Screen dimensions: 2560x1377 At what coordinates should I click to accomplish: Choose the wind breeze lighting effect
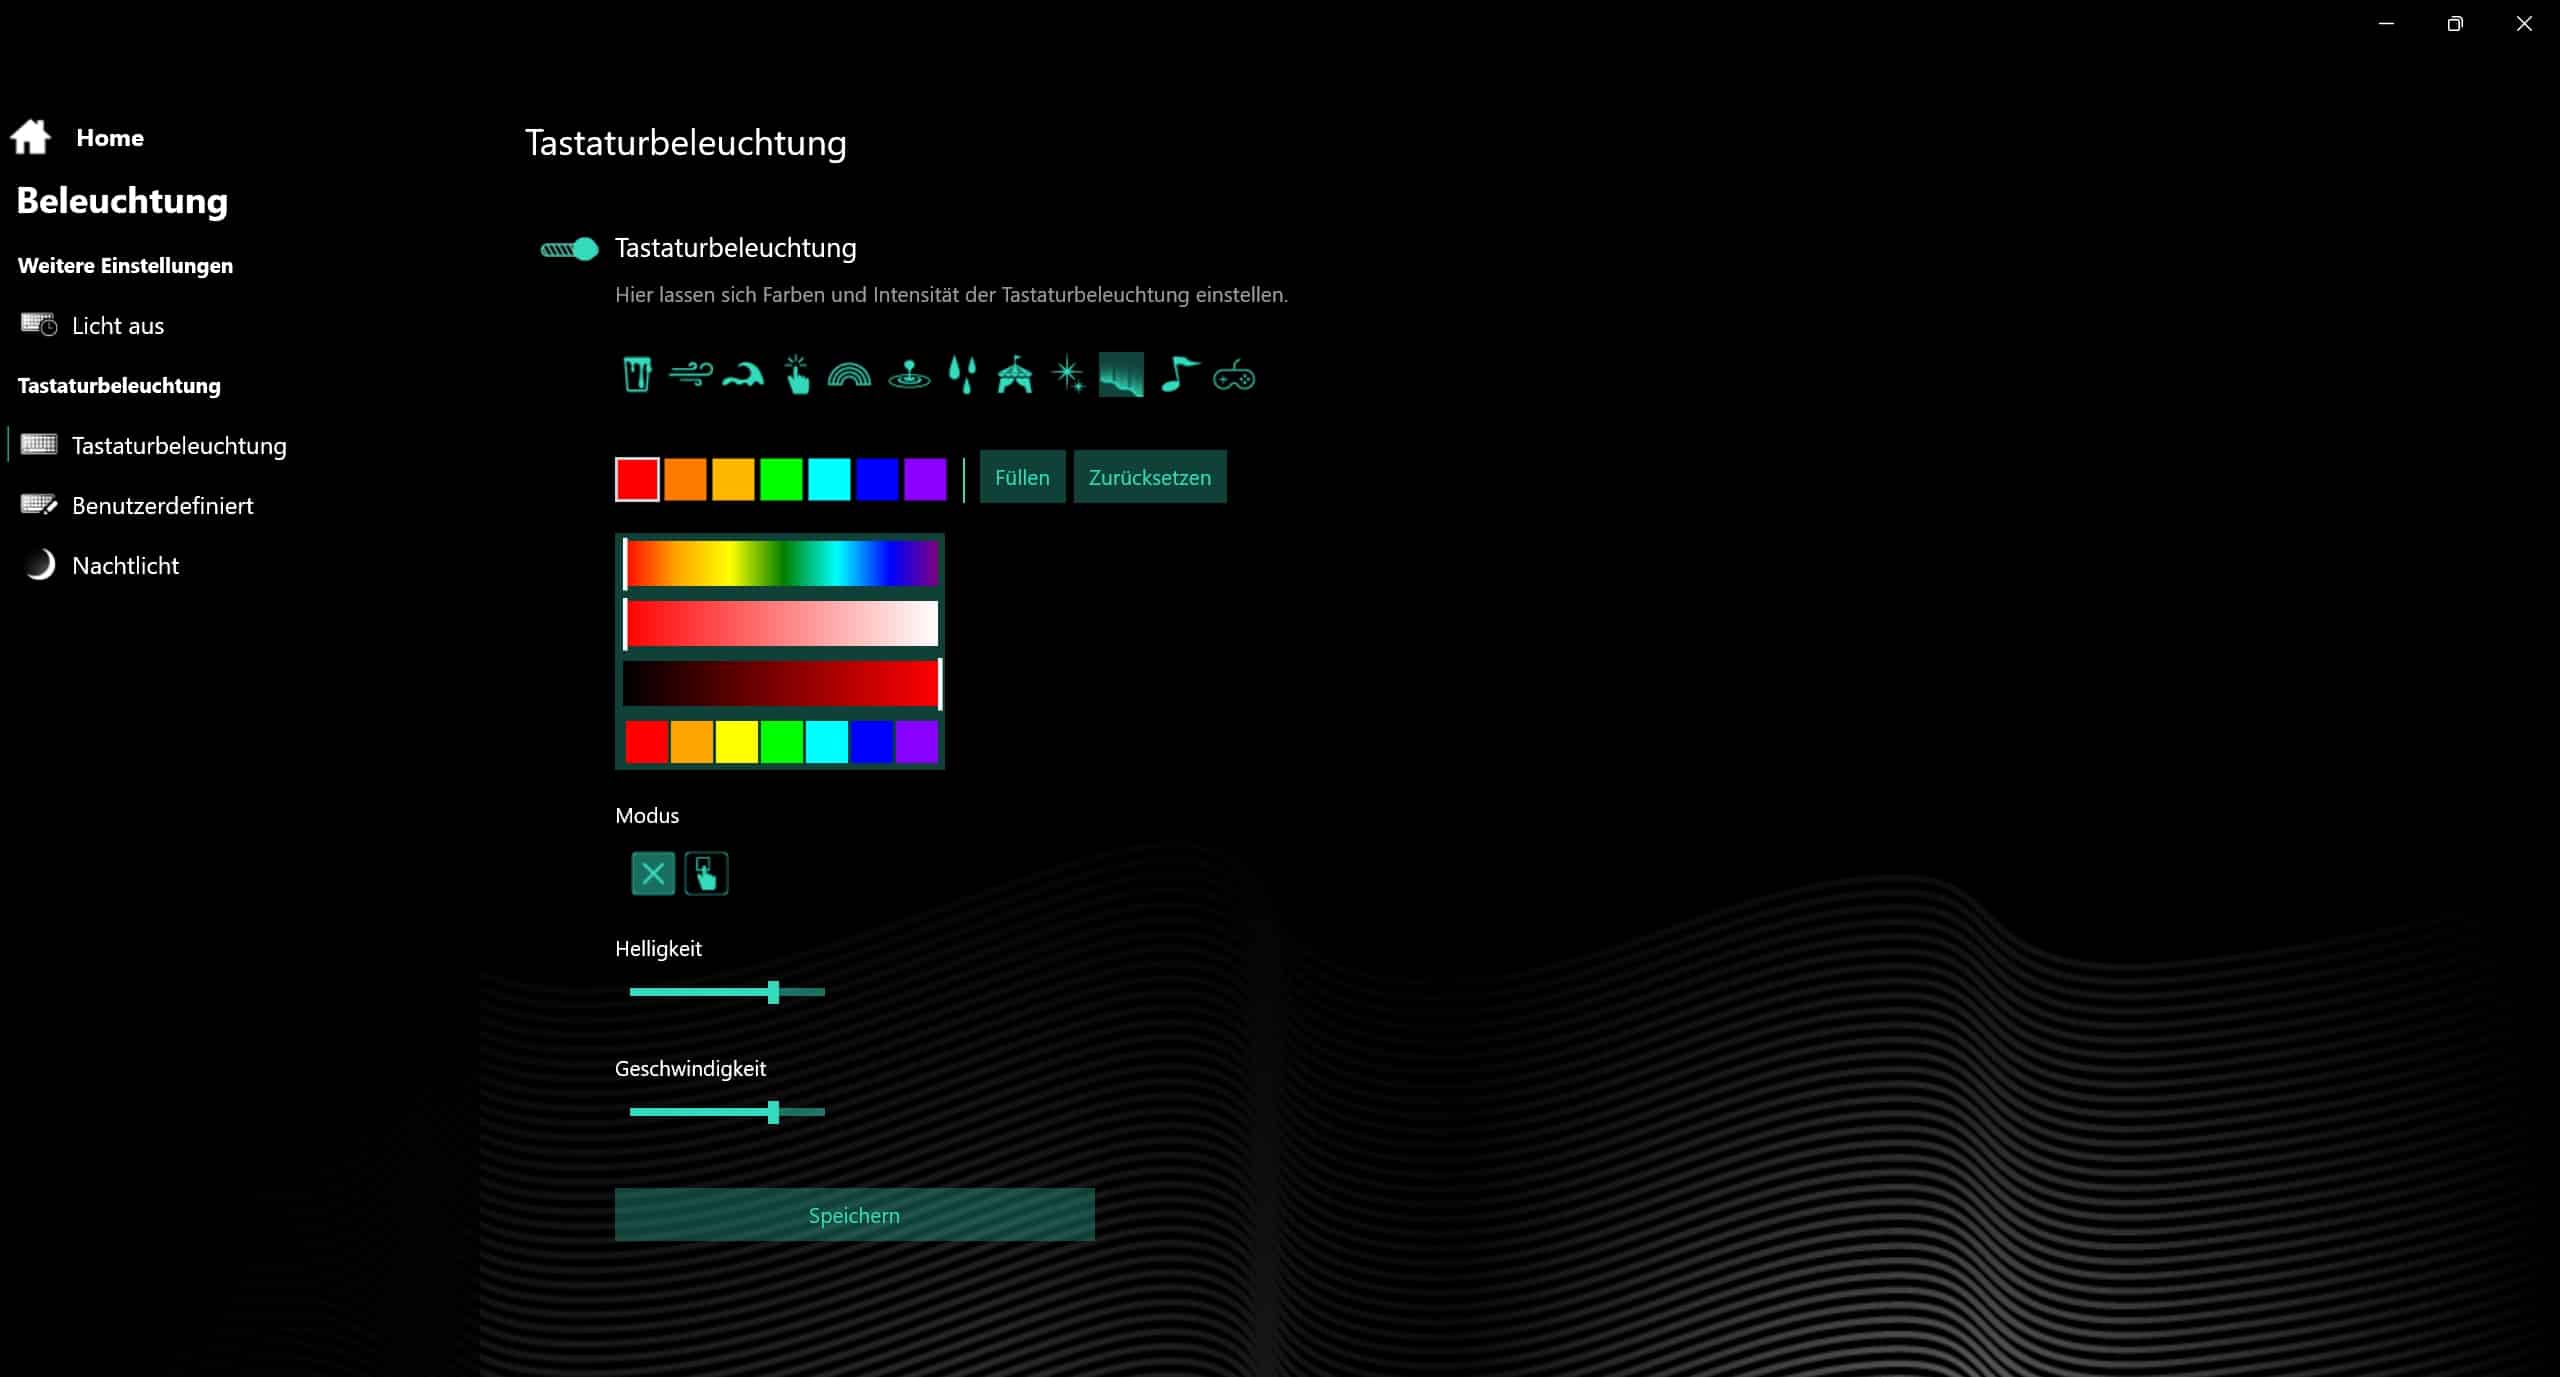690,375
